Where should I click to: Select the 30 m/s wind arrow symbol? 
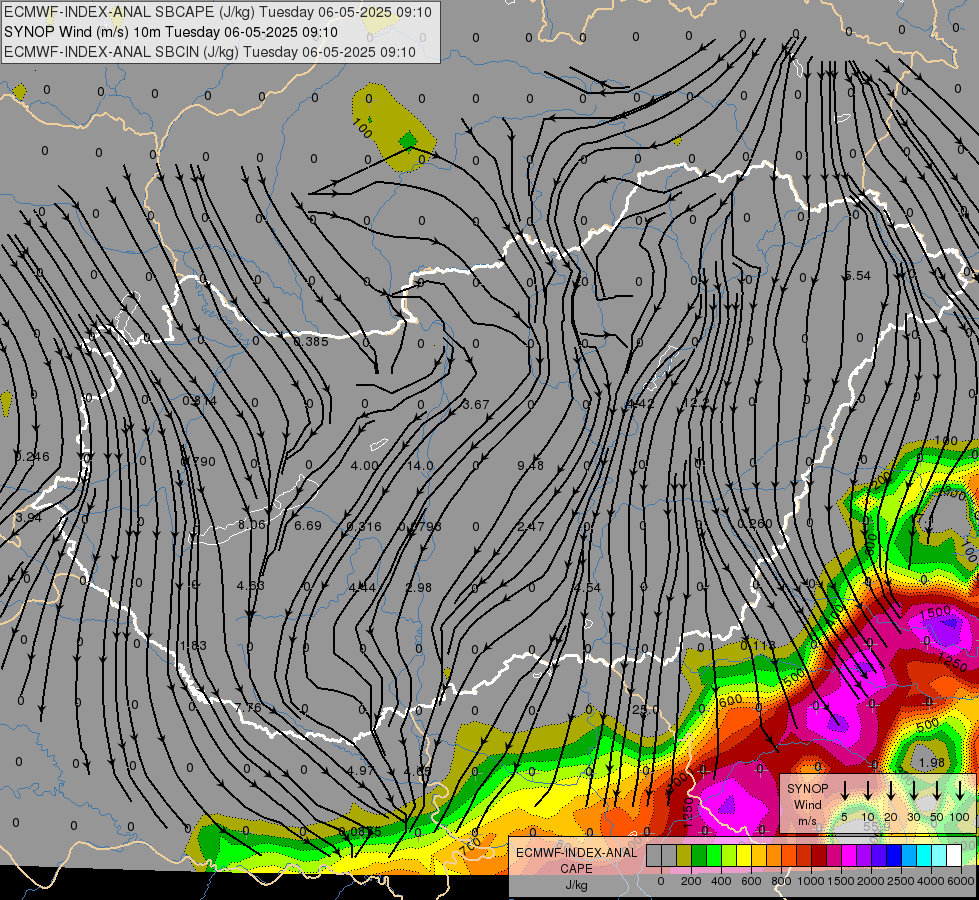[x=913, y=790]
